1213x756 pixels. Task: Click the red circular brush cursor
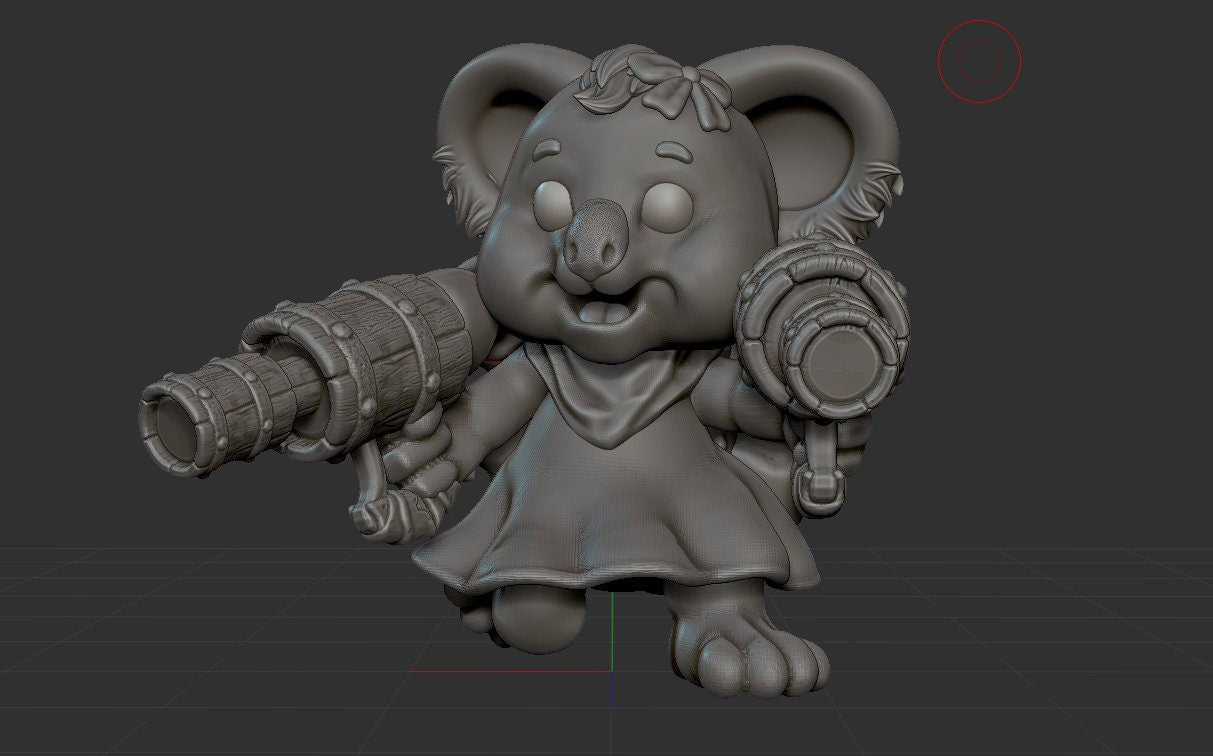[979, 61]
